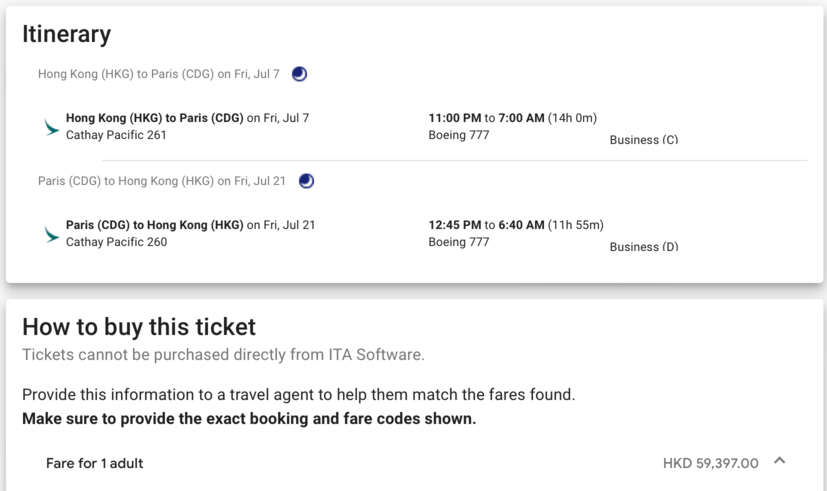Click the overnight moon icon for Jul 7 flight

pyautogui.click(x=299, y=74)
